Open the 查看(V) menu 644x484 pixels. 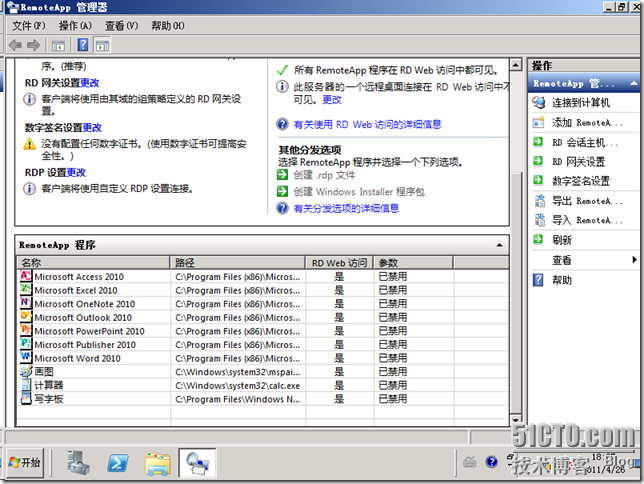coord(122,26)
